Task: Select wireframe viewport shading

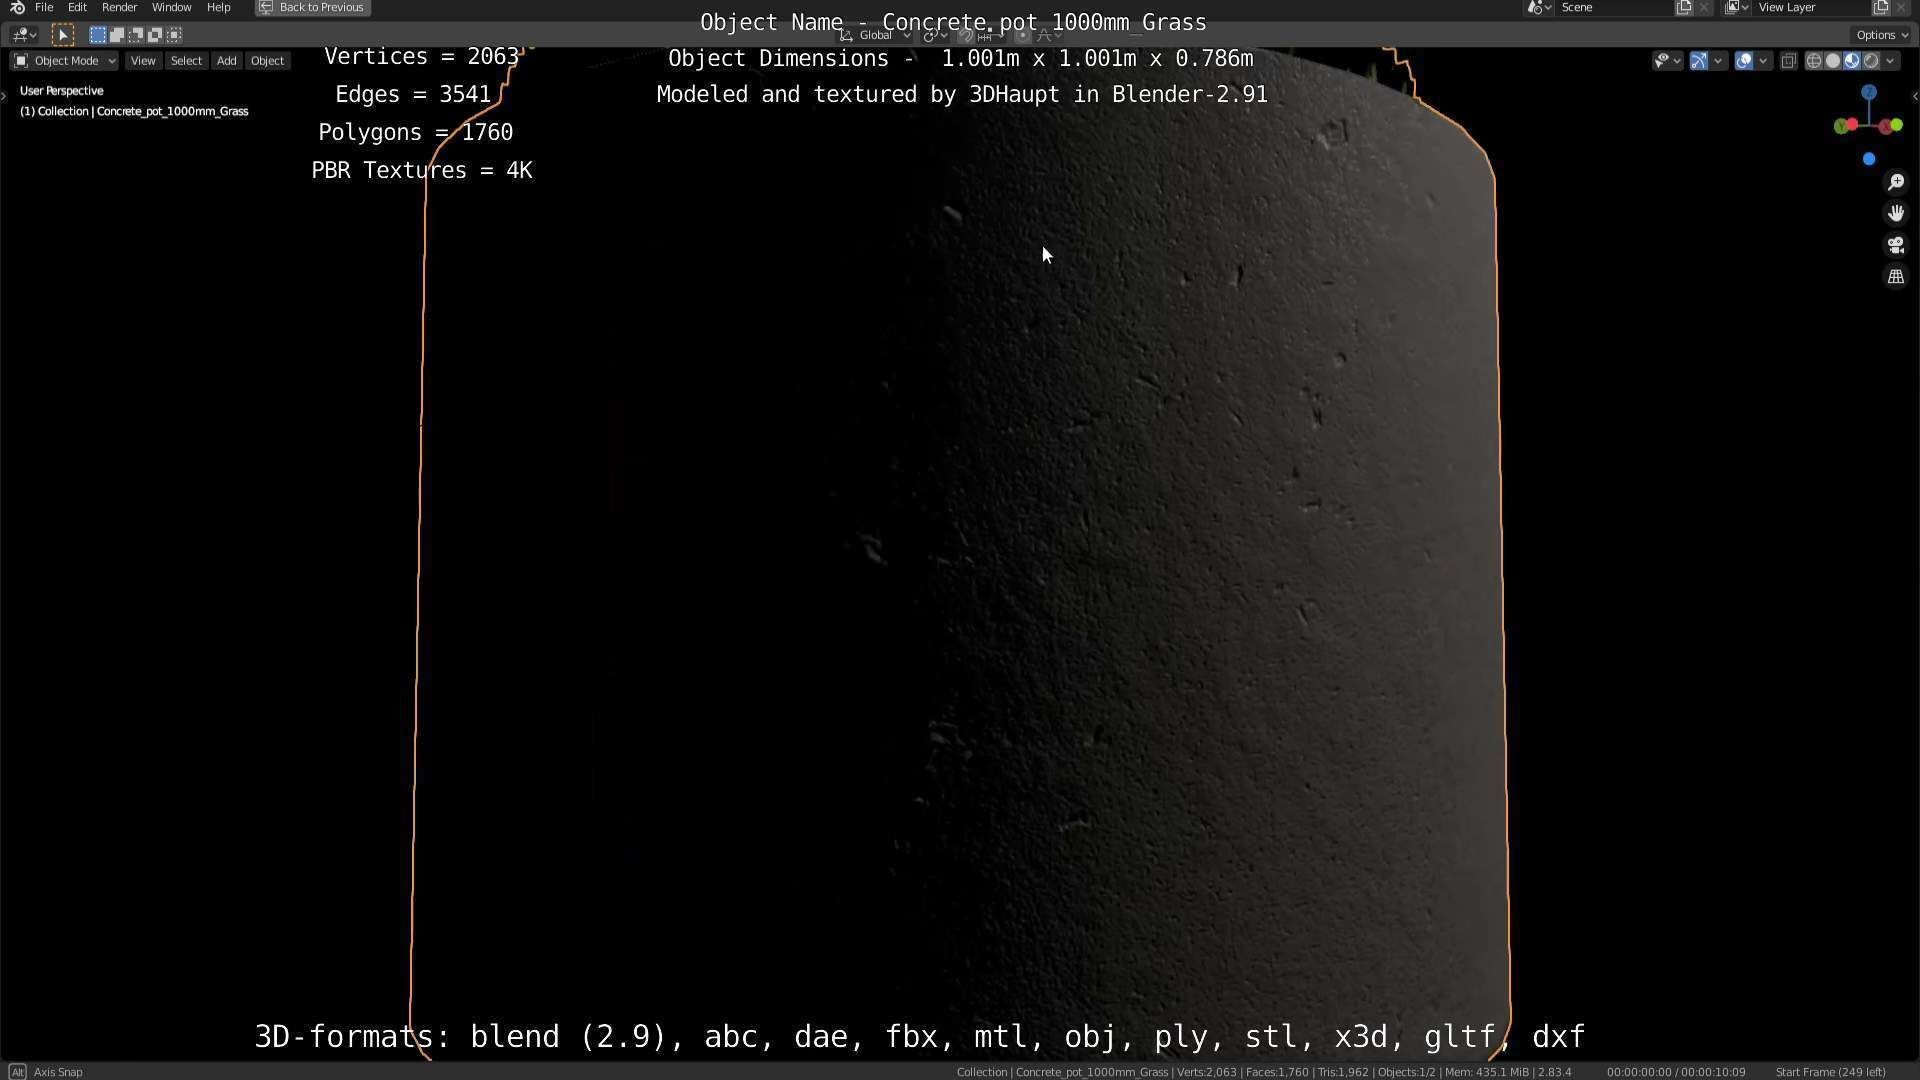Action: pos(1813,61)
